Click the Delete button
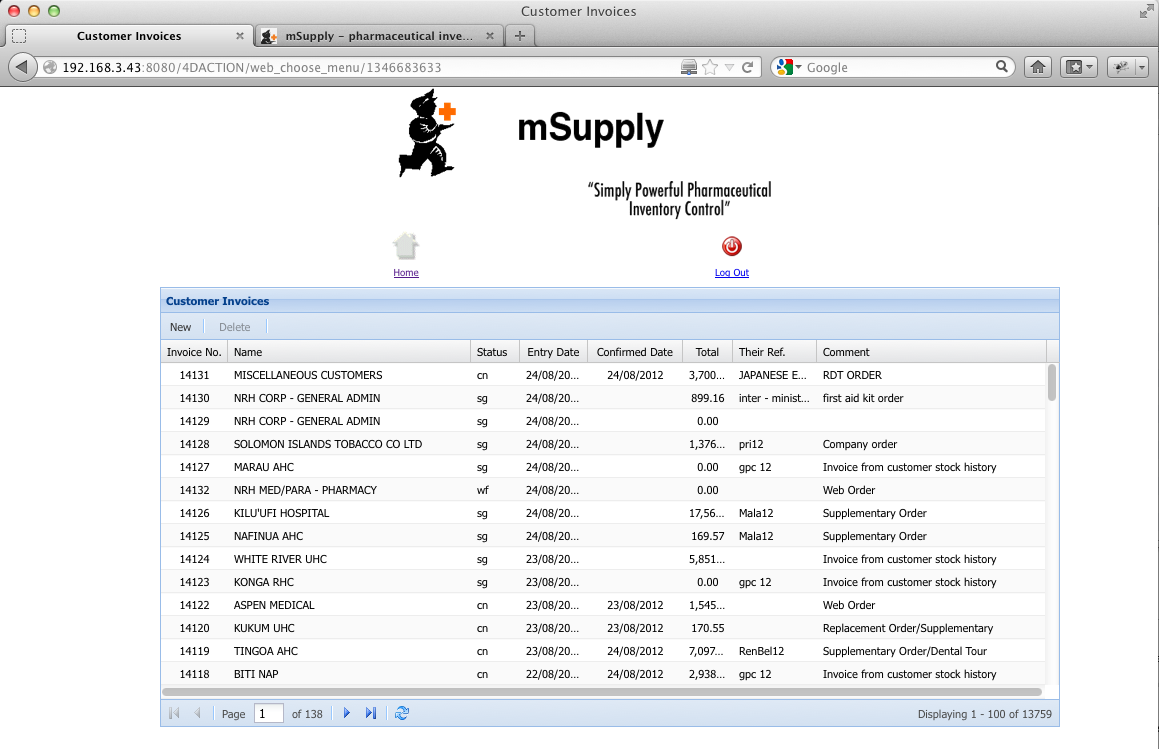Screen dimensions: 1159x749 [234, 327]
